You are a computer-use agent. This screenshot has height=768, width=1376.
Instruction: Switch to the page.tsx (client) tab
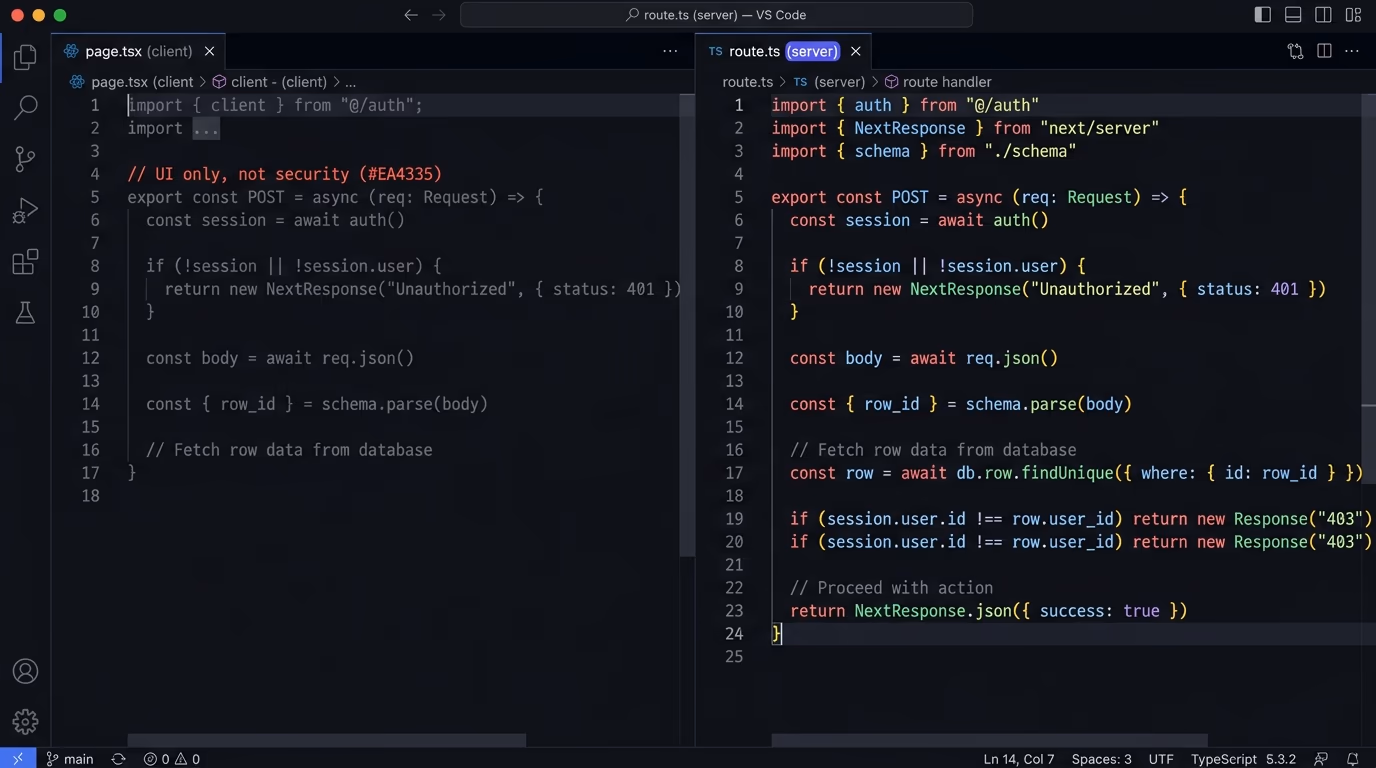tap(139, 51)
